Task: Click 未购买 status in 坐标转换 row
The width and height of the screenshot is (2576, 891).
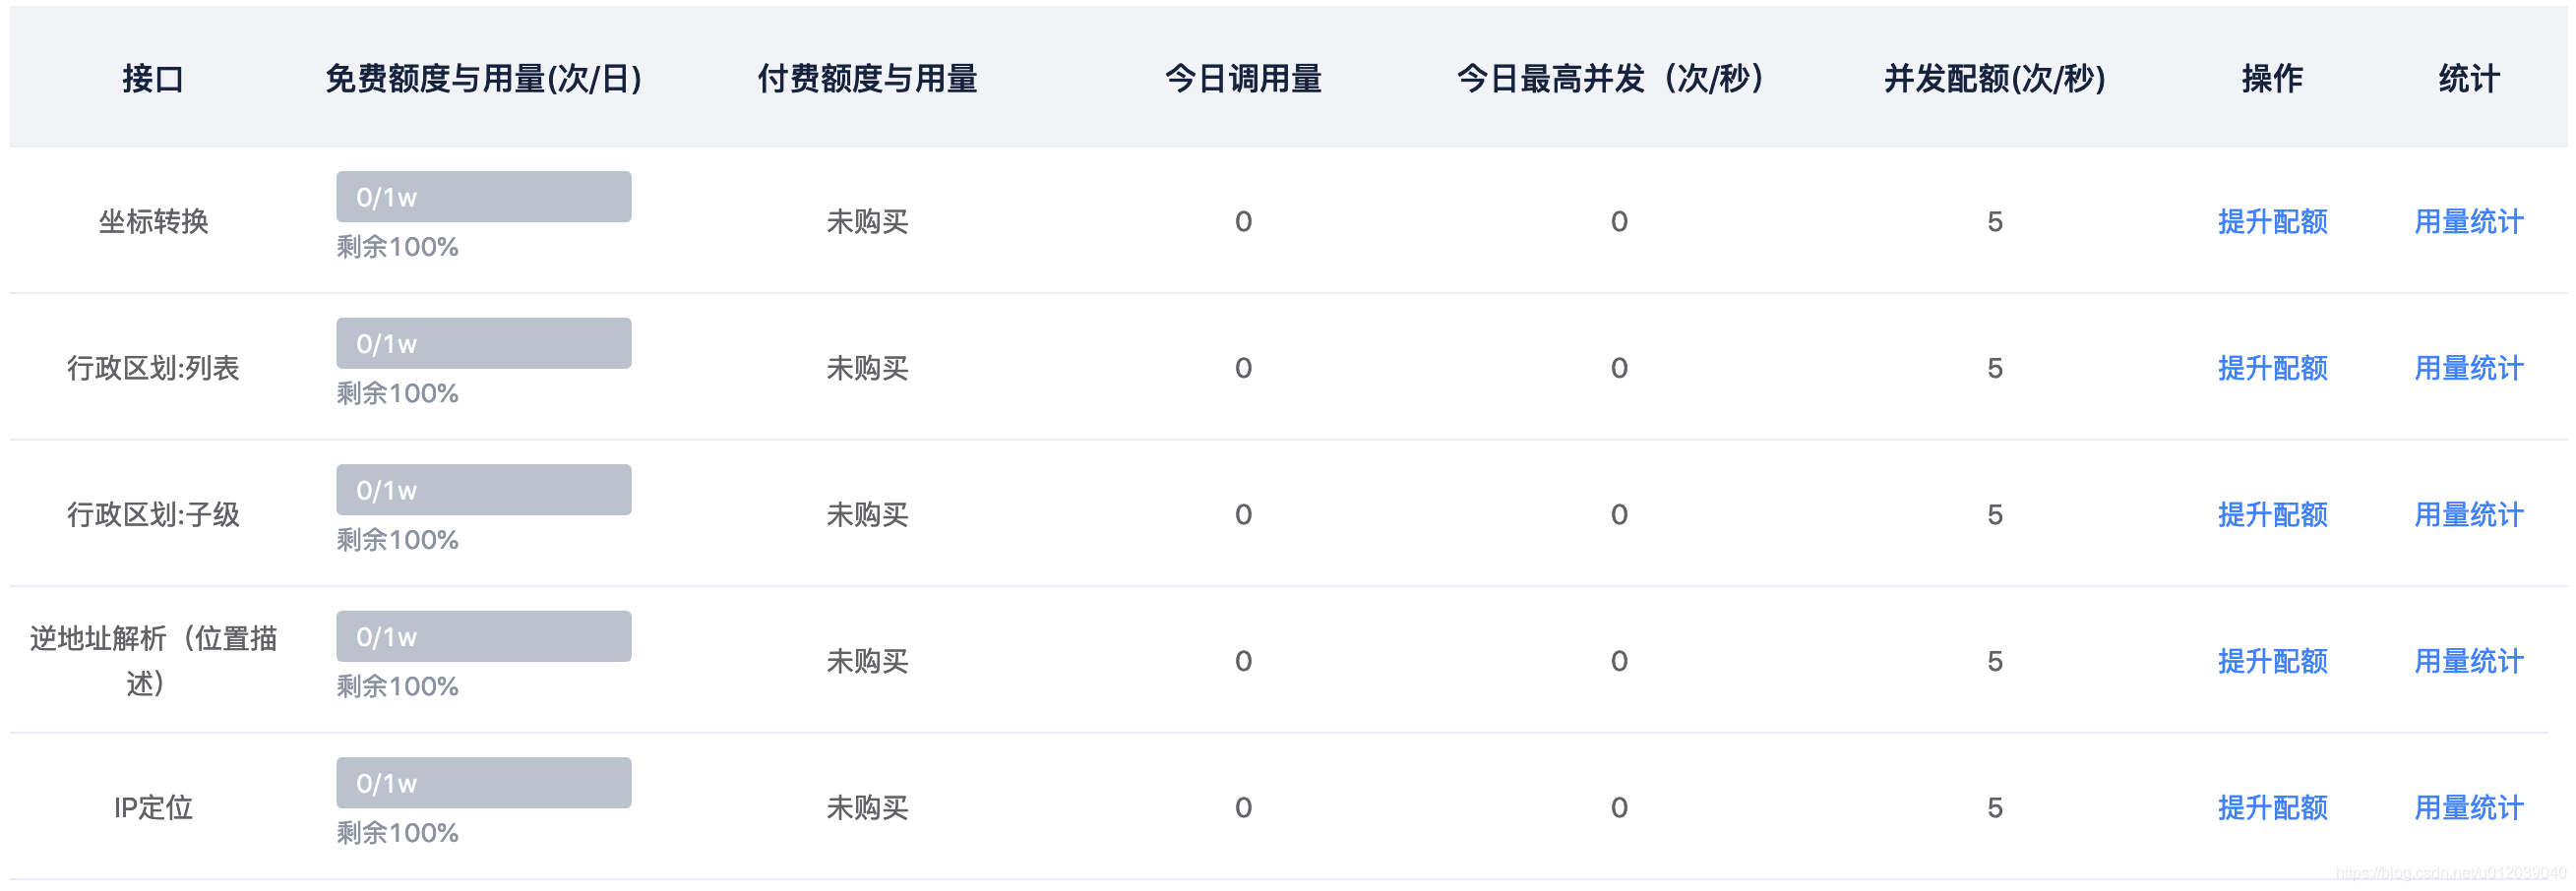Action: 867,221
